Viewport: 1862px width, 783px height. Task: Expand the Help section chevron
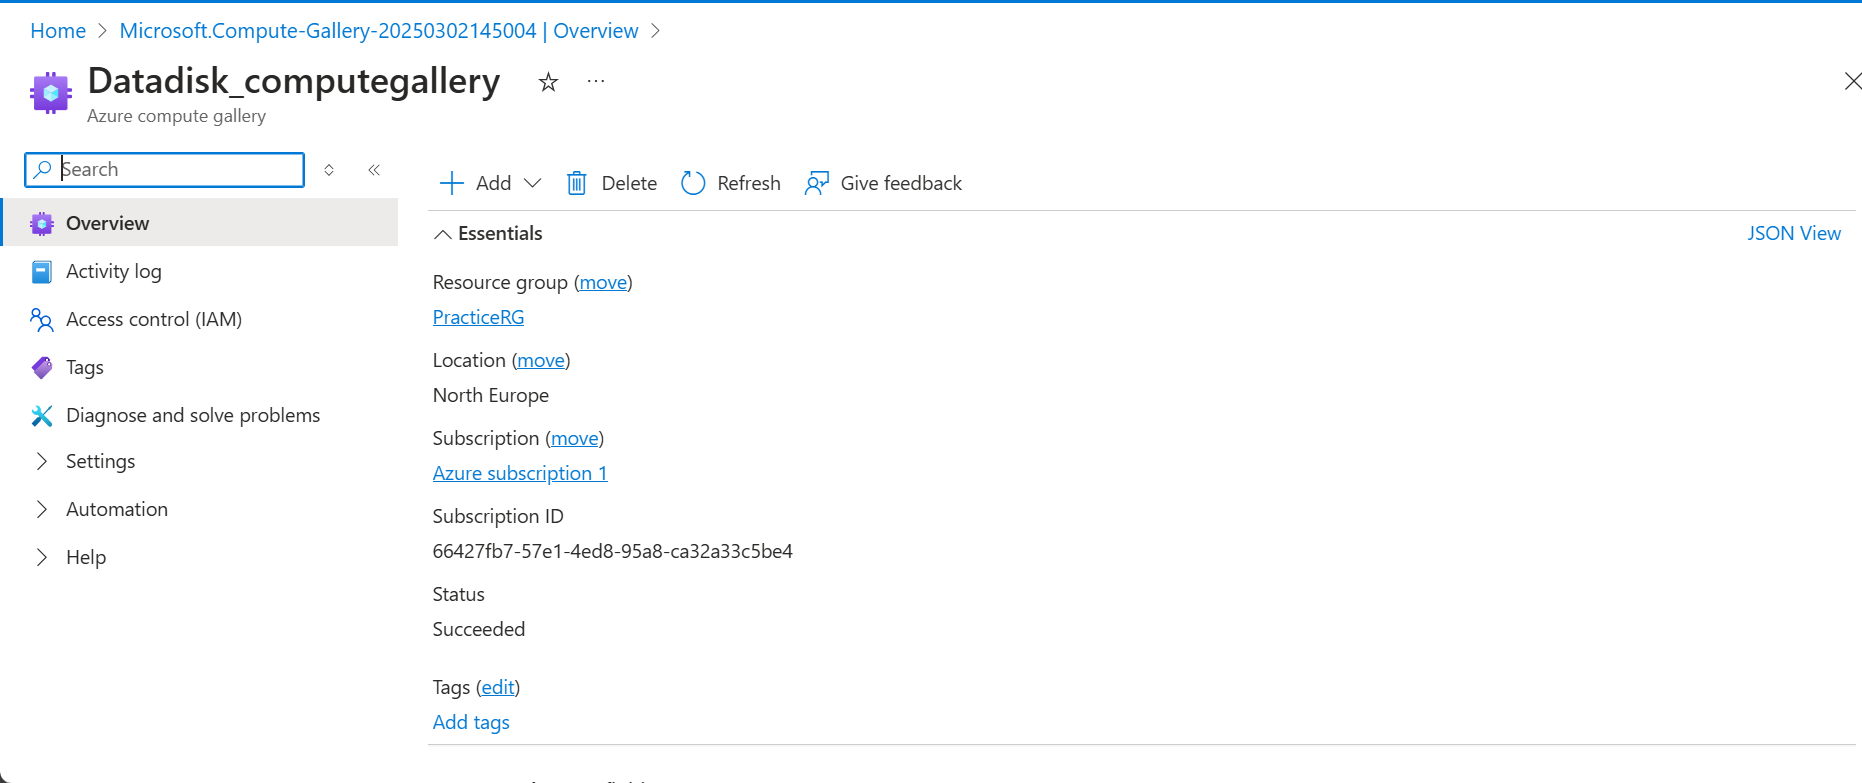[x=42, y=557]
